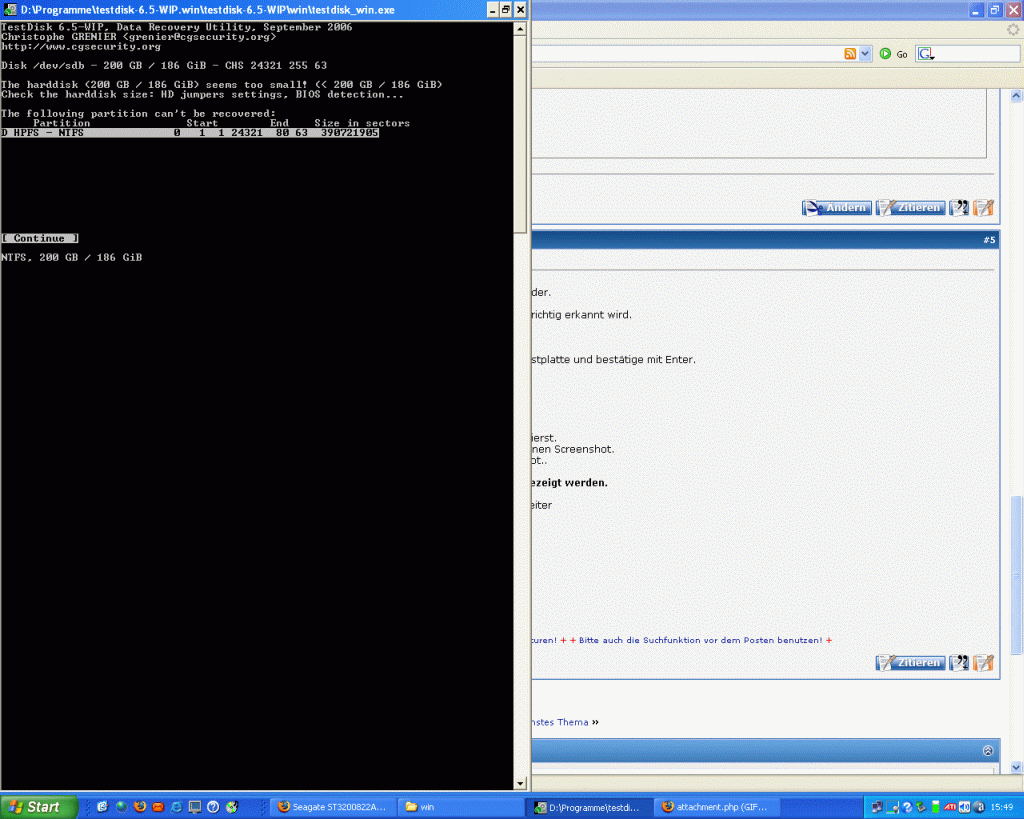Launch Firefox from the Quick Launch bar

click(x=139, y=807)
